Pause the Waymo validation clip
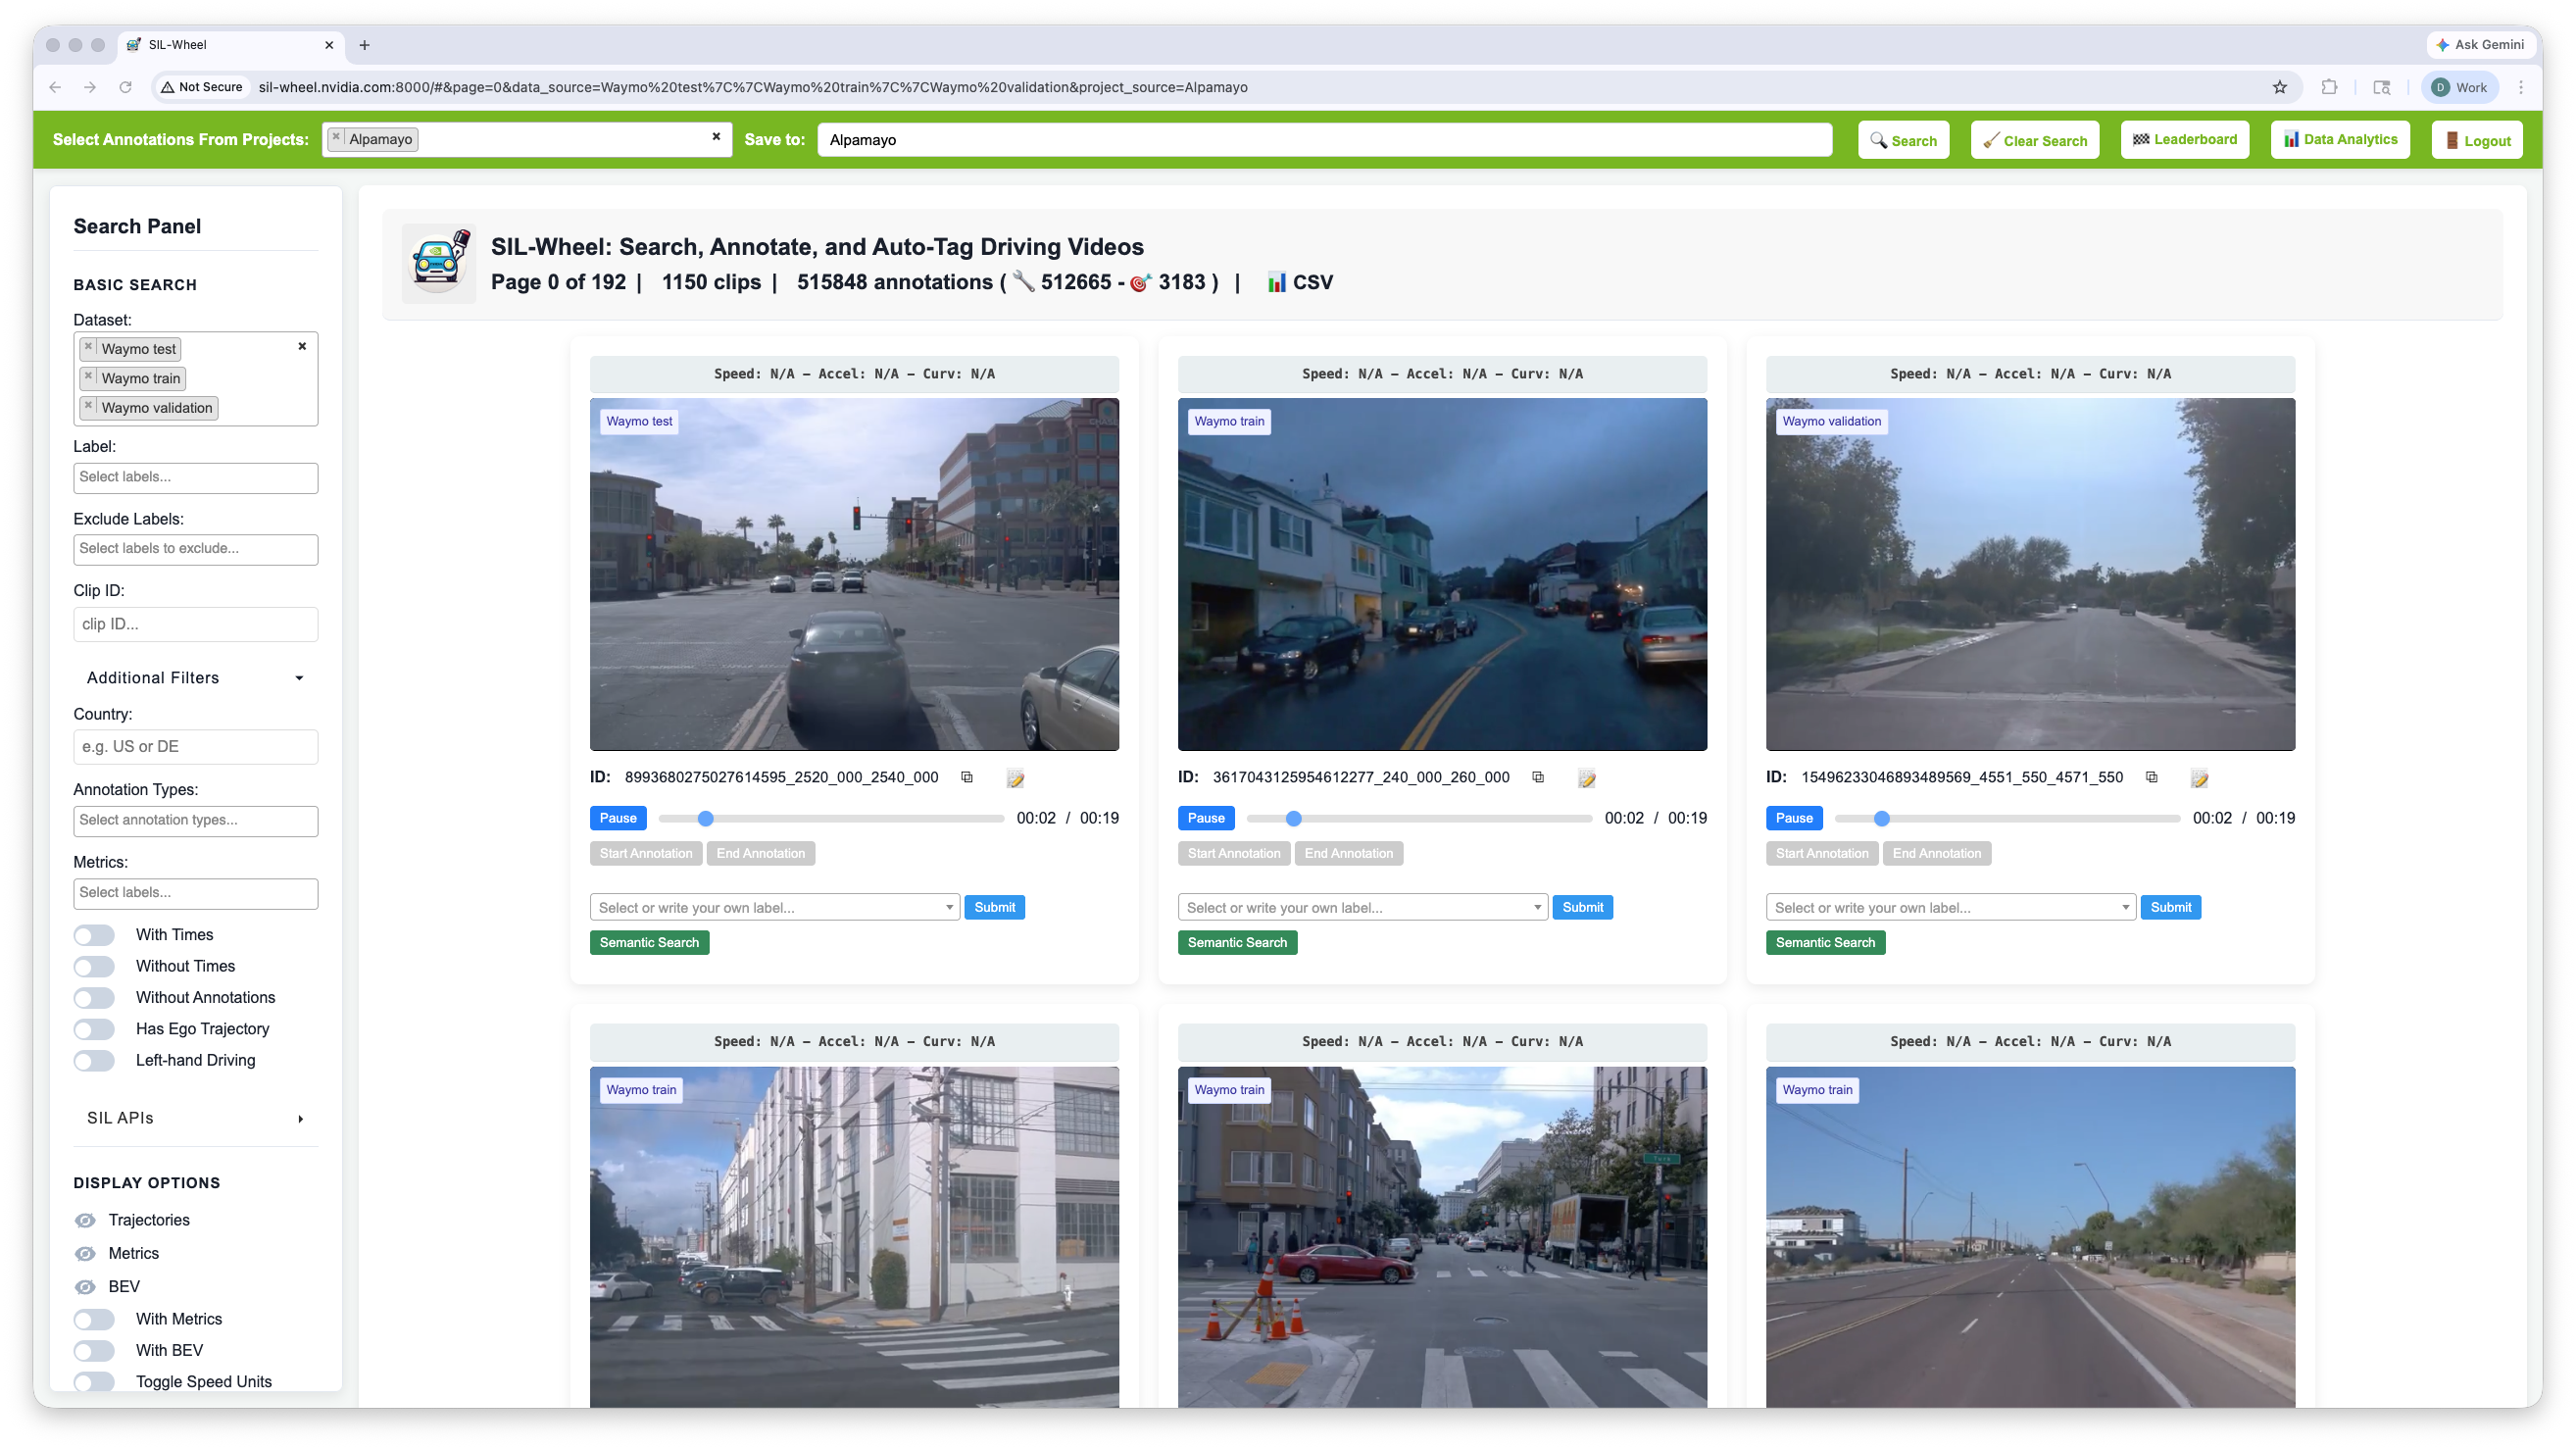This screenshot has height=1449, width=2576. (x=1794, y=817)
